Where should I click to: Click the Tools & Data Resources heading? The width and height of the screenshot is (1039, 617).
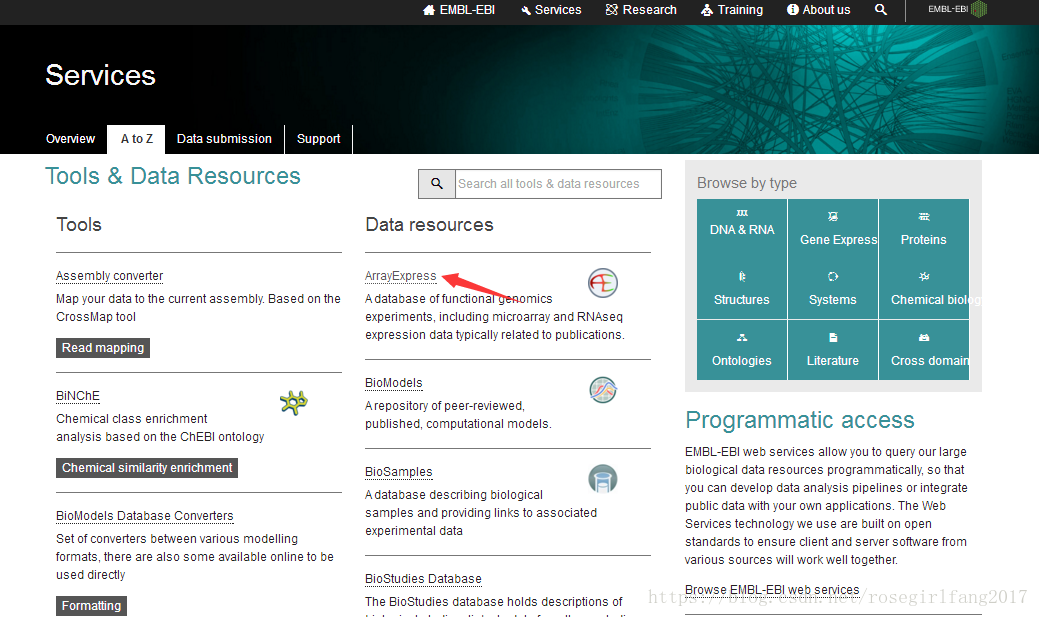[172, 176]
